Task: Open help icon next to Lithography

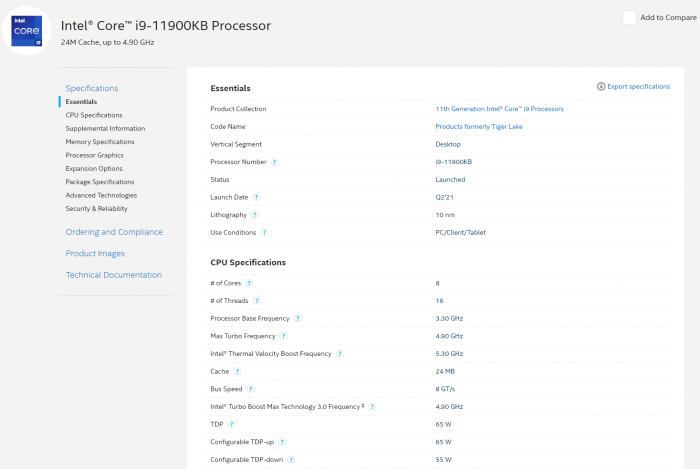Action: [x=255, y=215]
